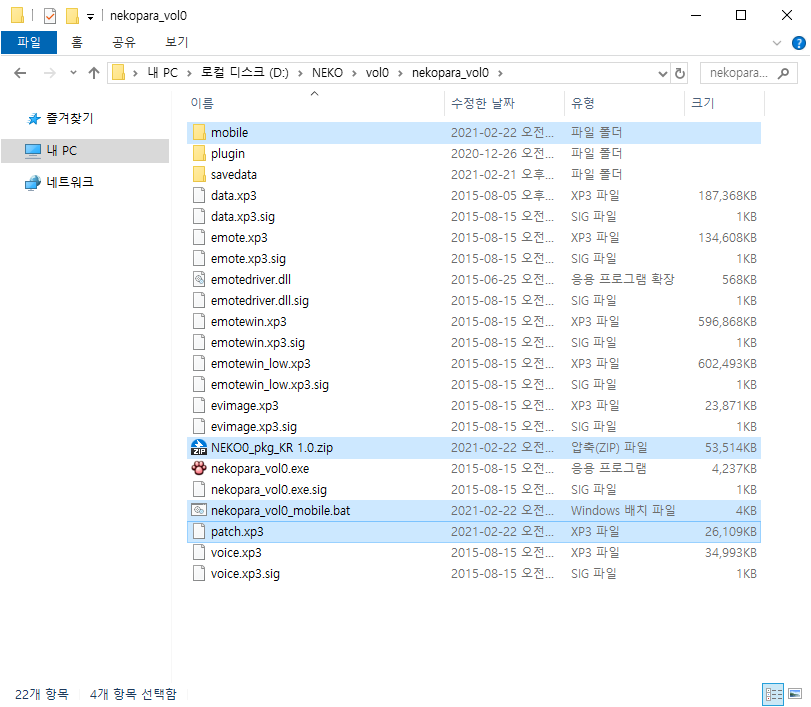Refresh the current folder

pos(680,73)
